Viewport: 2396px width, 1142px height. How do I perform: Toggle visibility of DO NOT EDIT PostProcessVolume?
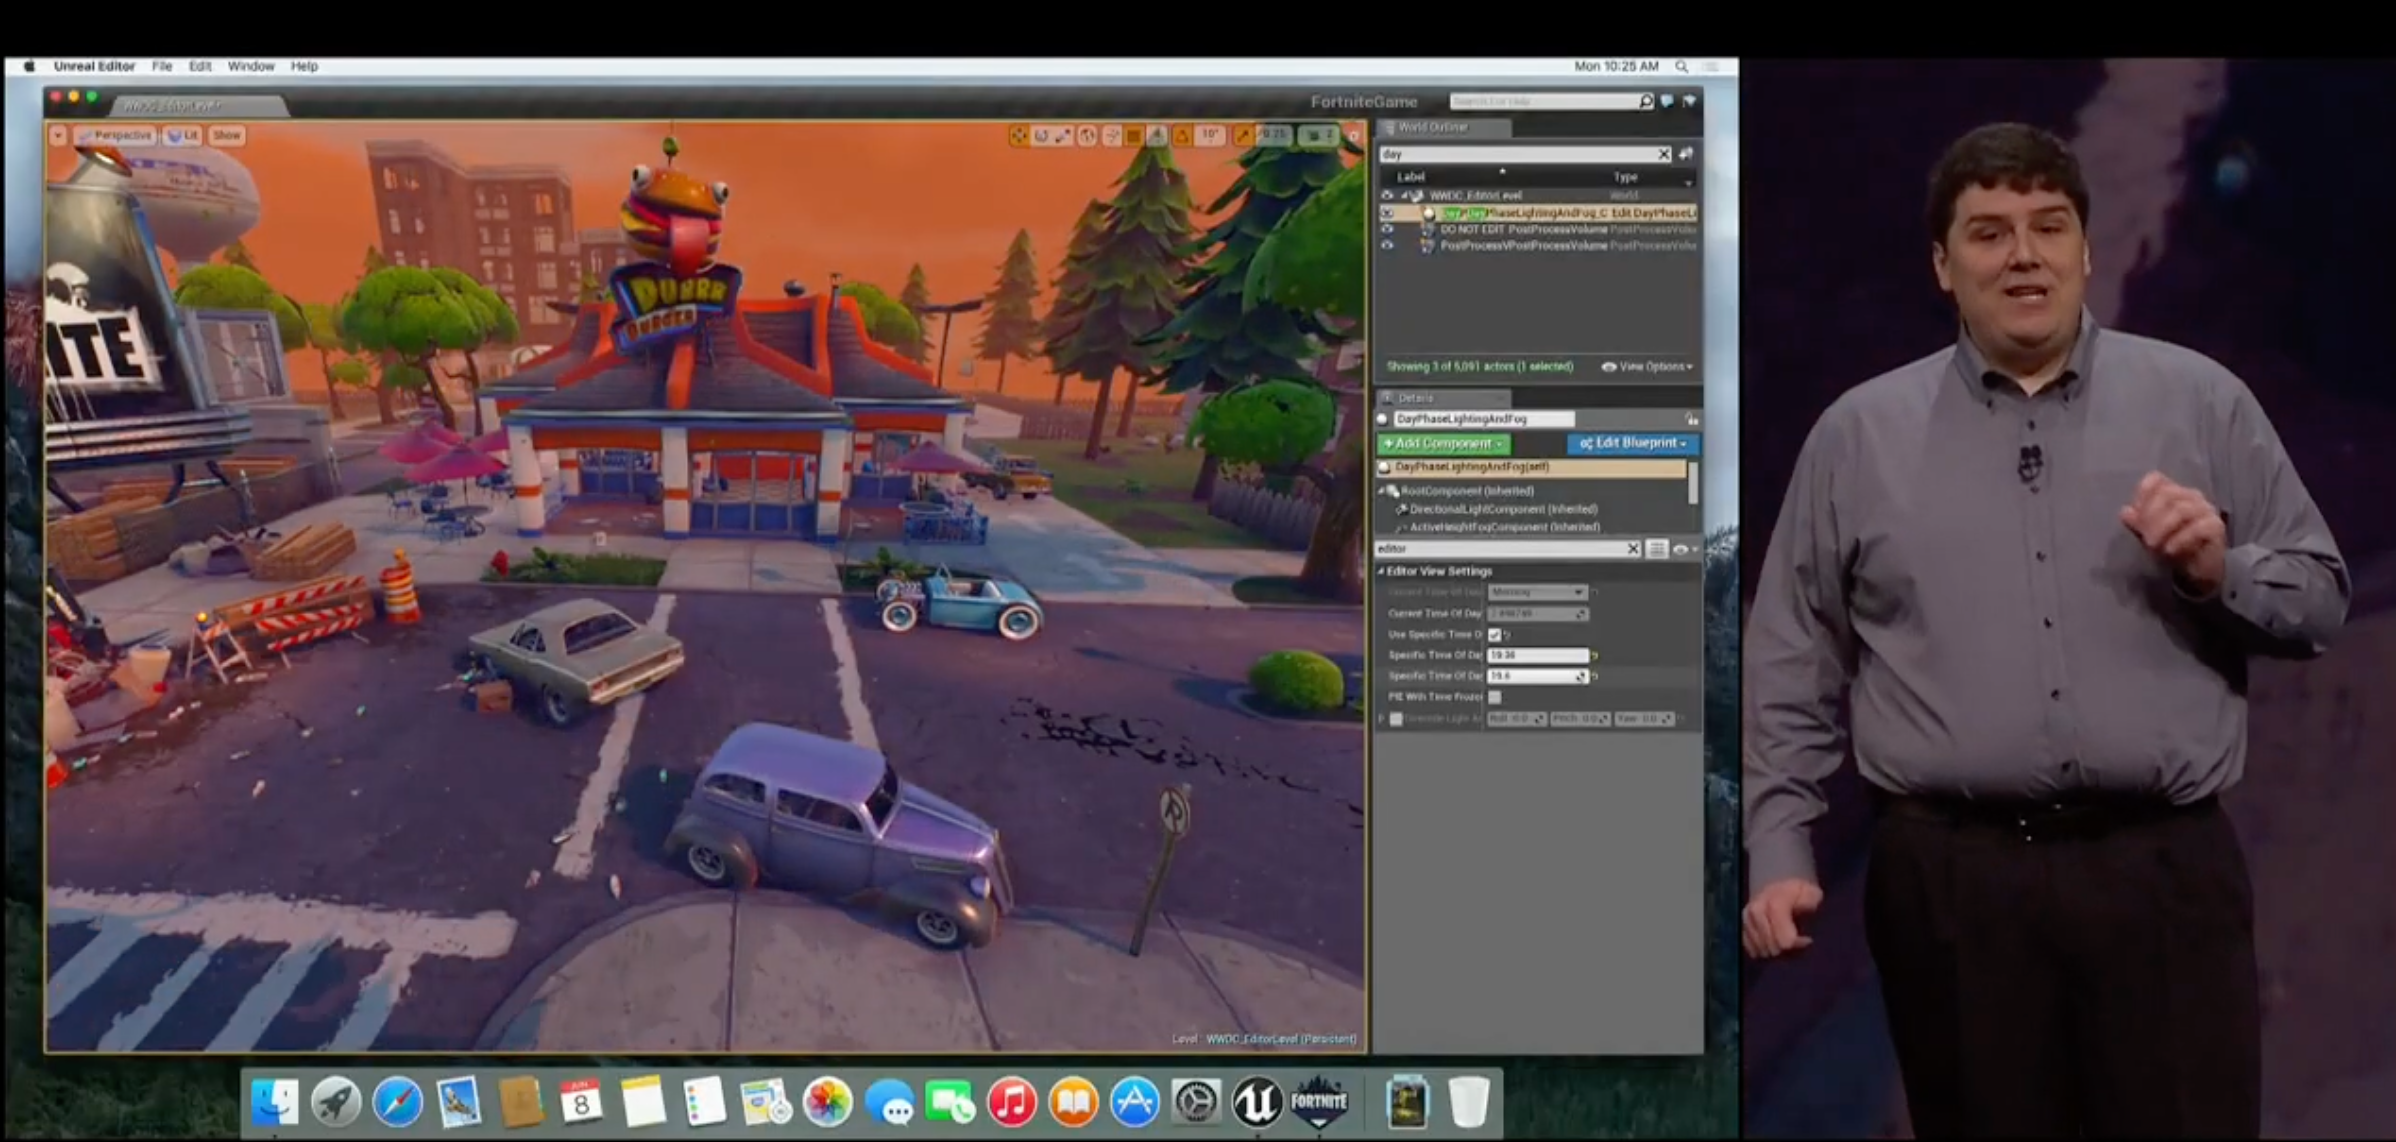point(1387,229)
